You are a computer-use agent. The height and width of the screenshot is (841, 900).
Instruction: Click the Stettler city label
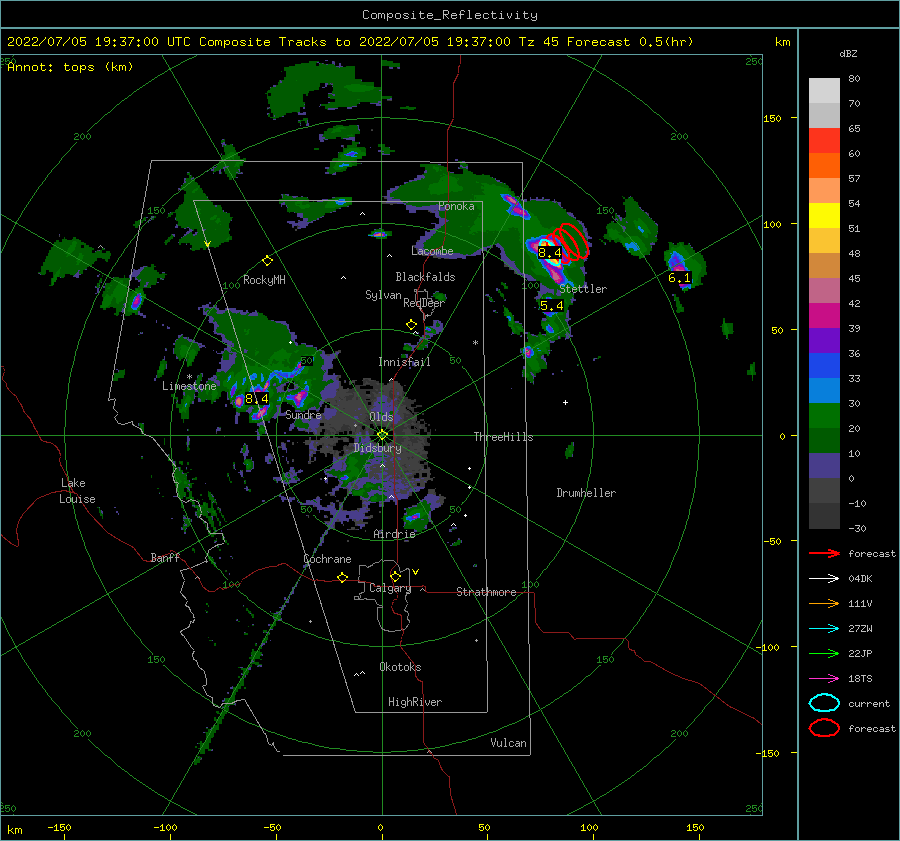click(583, 289)
